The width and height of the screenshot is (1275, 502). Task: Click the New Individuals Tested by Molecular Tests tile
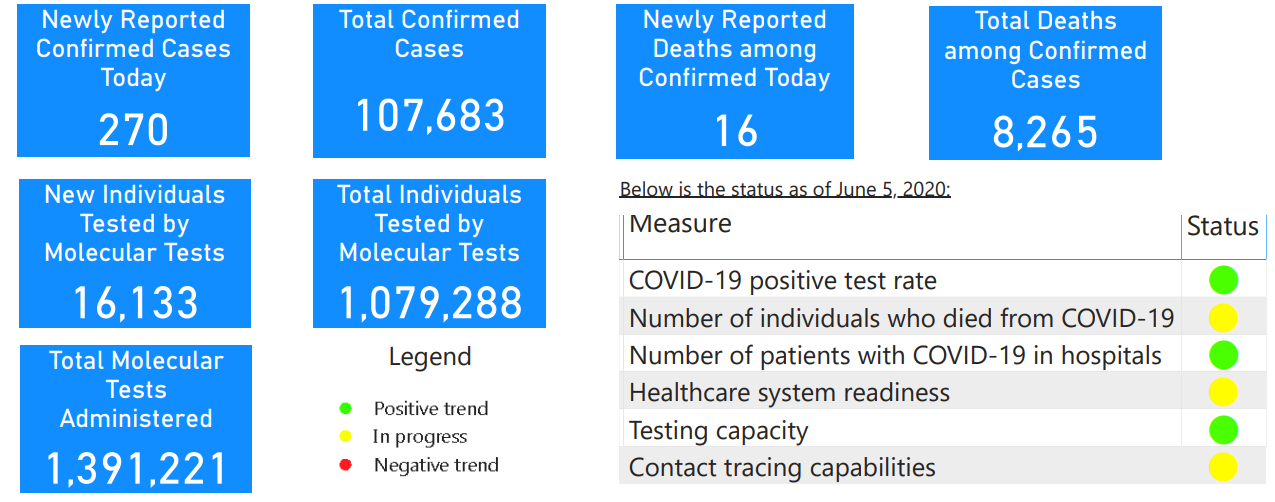pos(134,253)
